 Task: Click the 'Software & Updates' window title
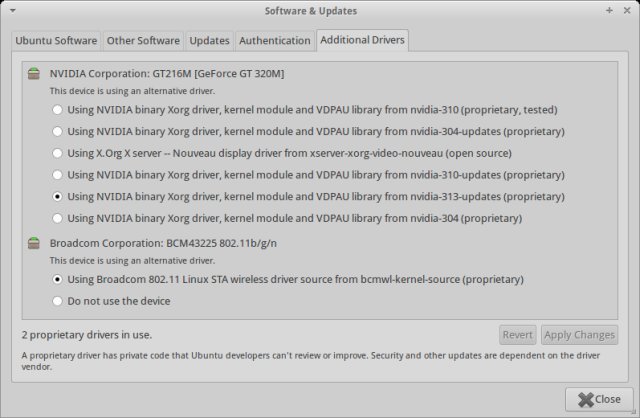311,11
